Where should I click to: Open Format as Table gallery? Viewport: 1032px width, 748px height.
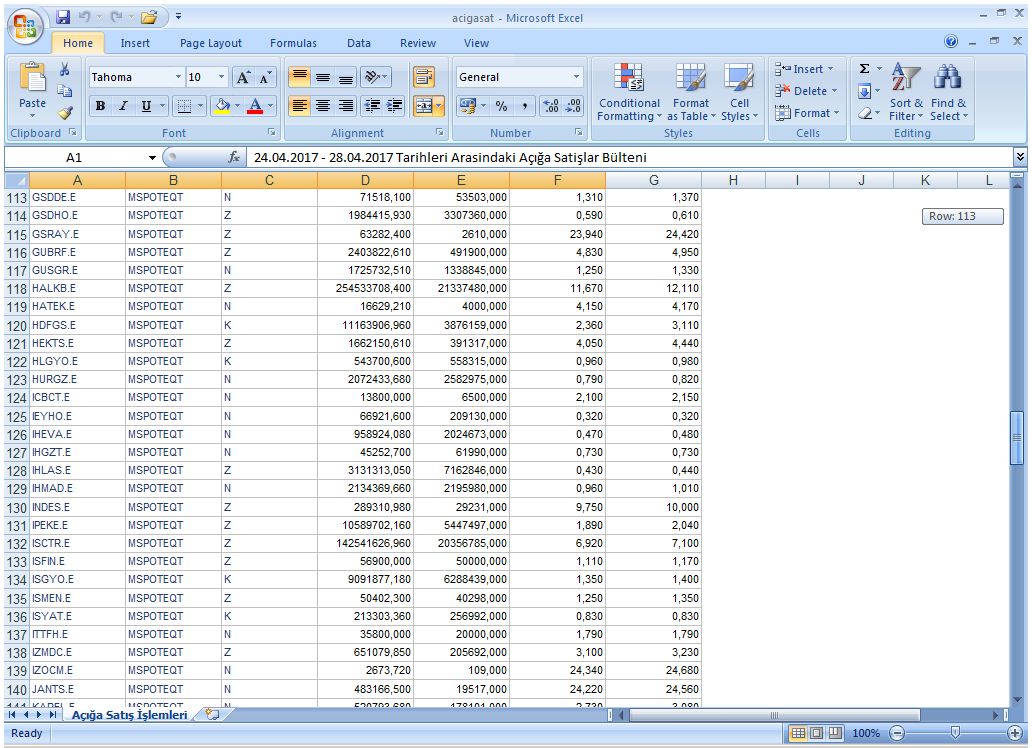click(690, 92)
